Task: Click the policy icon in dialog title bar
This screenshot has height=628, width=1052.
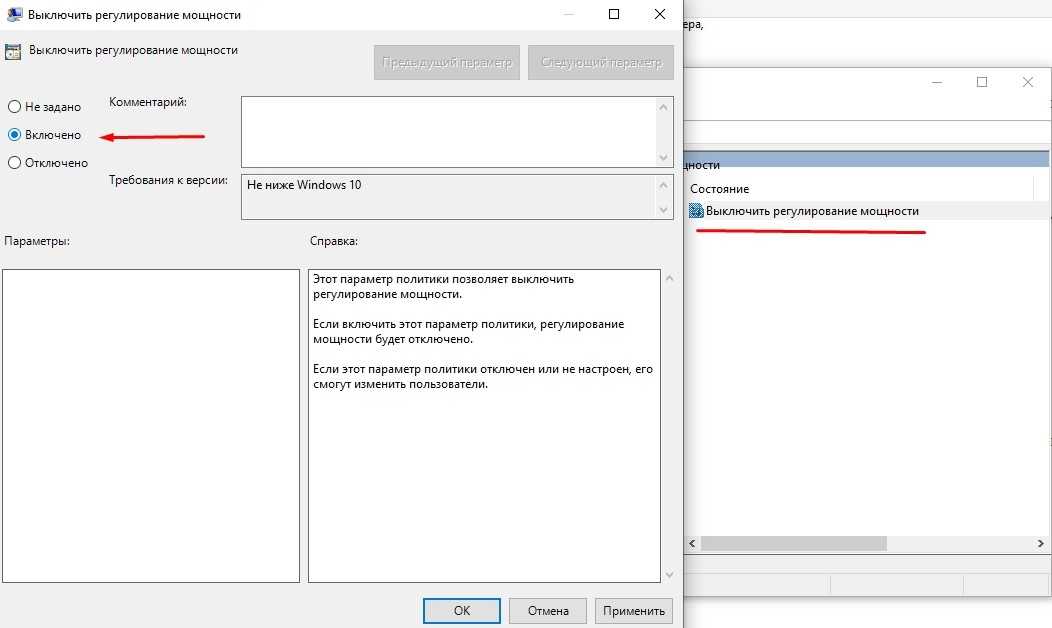Action: click(x=14, y=15)
